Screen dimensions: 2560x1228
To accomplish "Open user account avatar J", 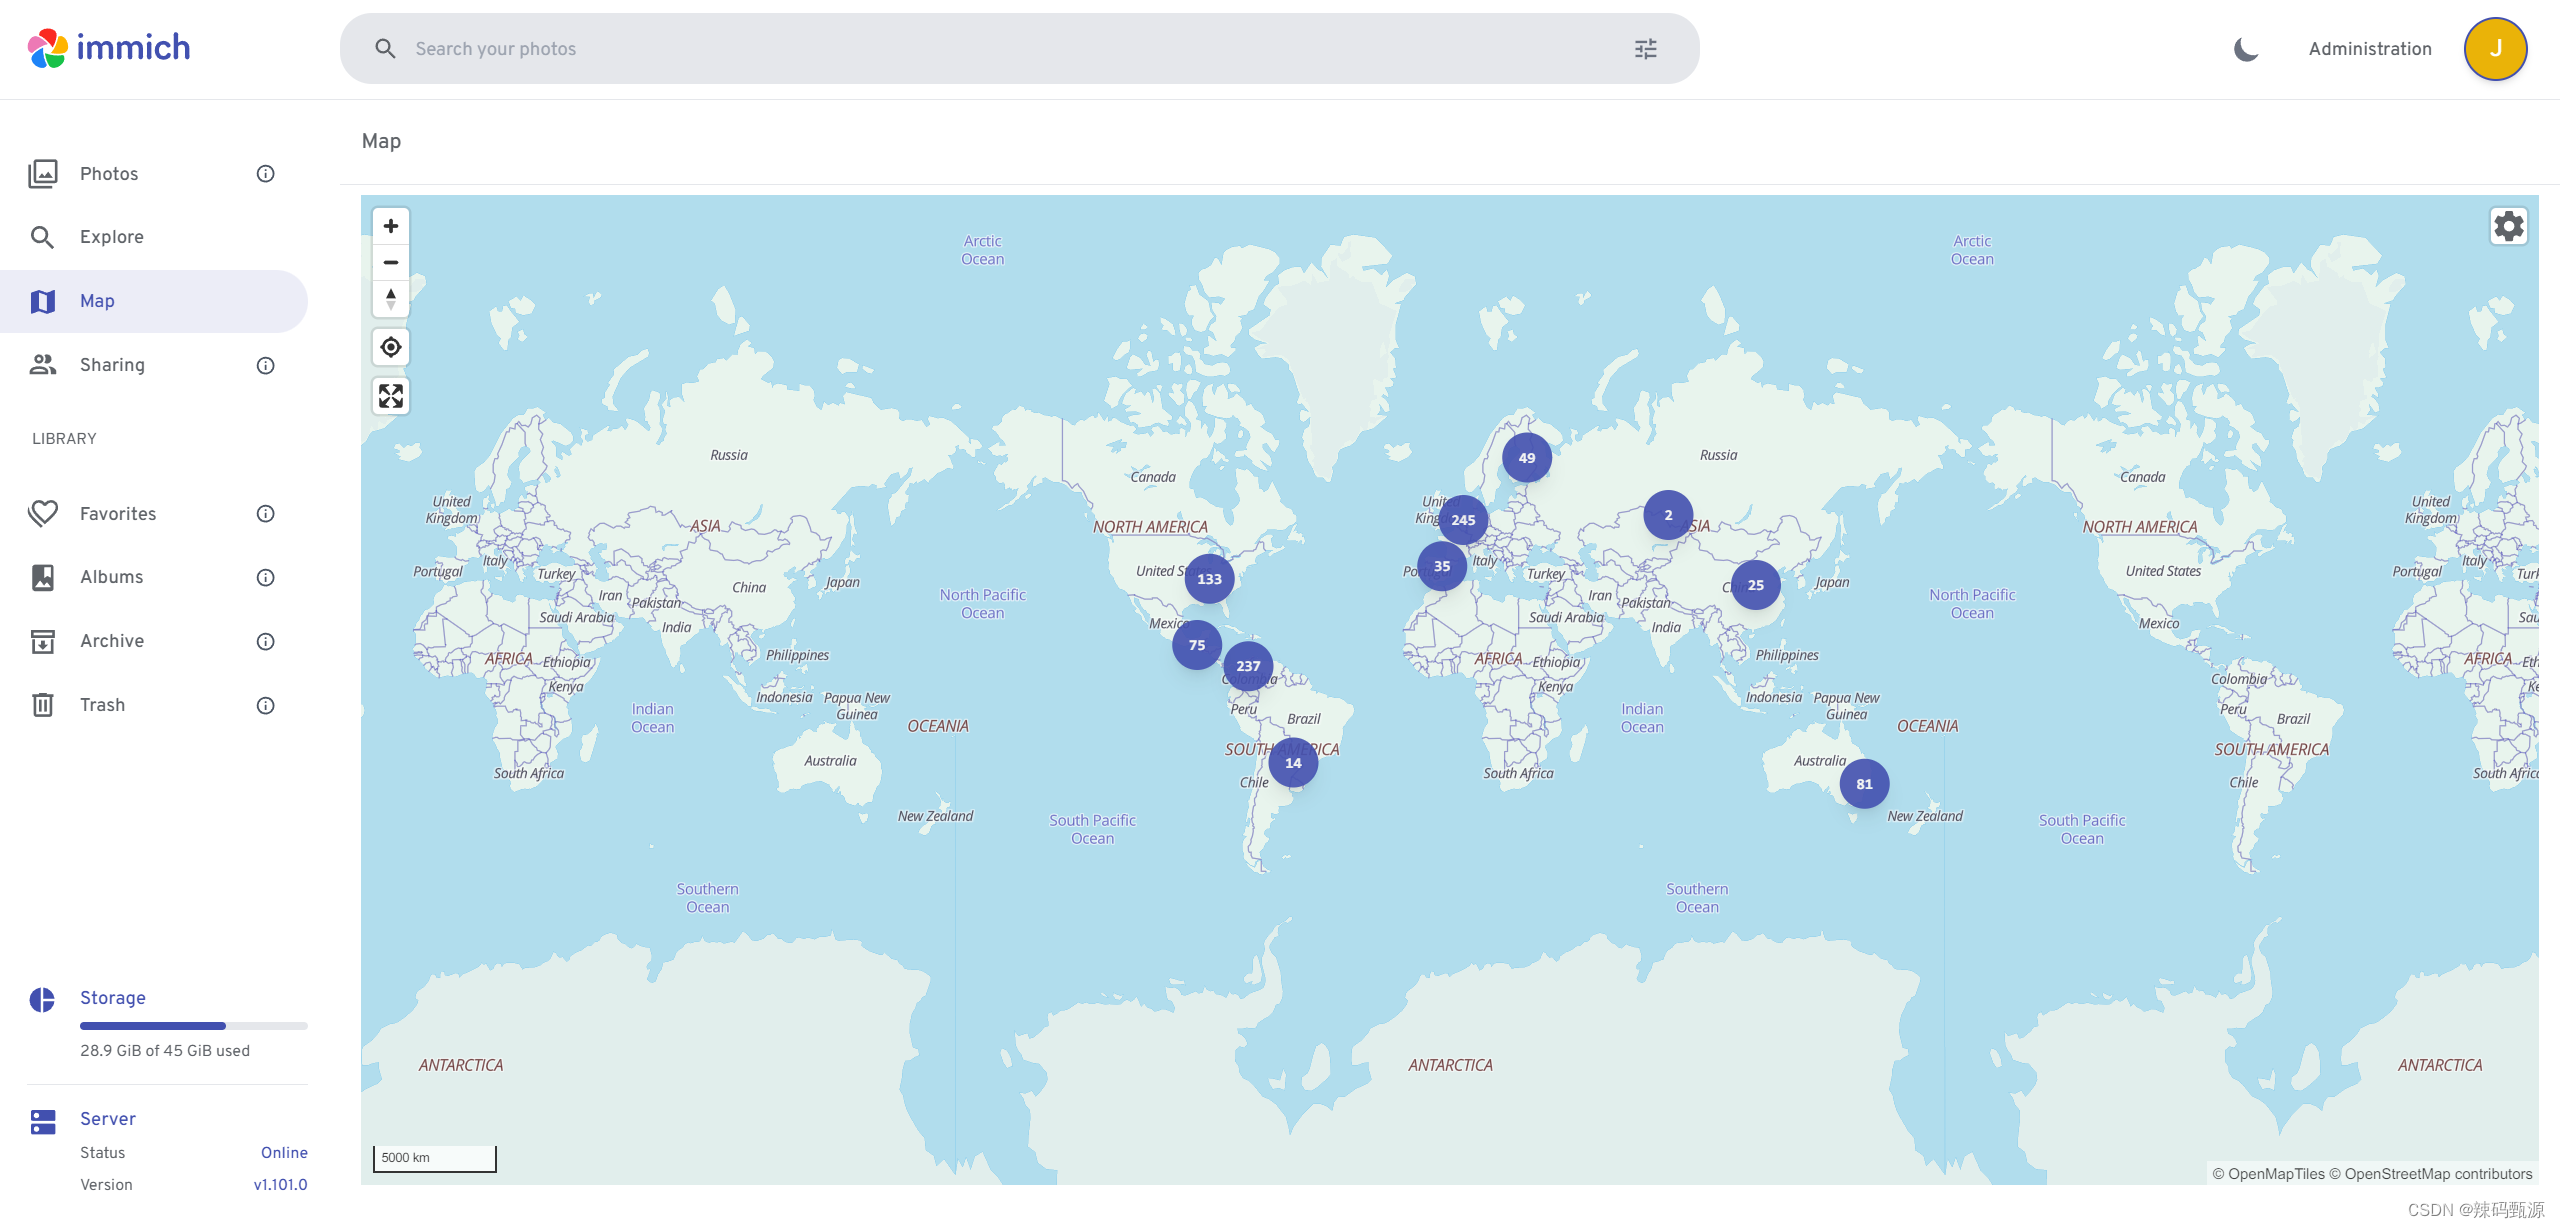I will coord(2495,49).
